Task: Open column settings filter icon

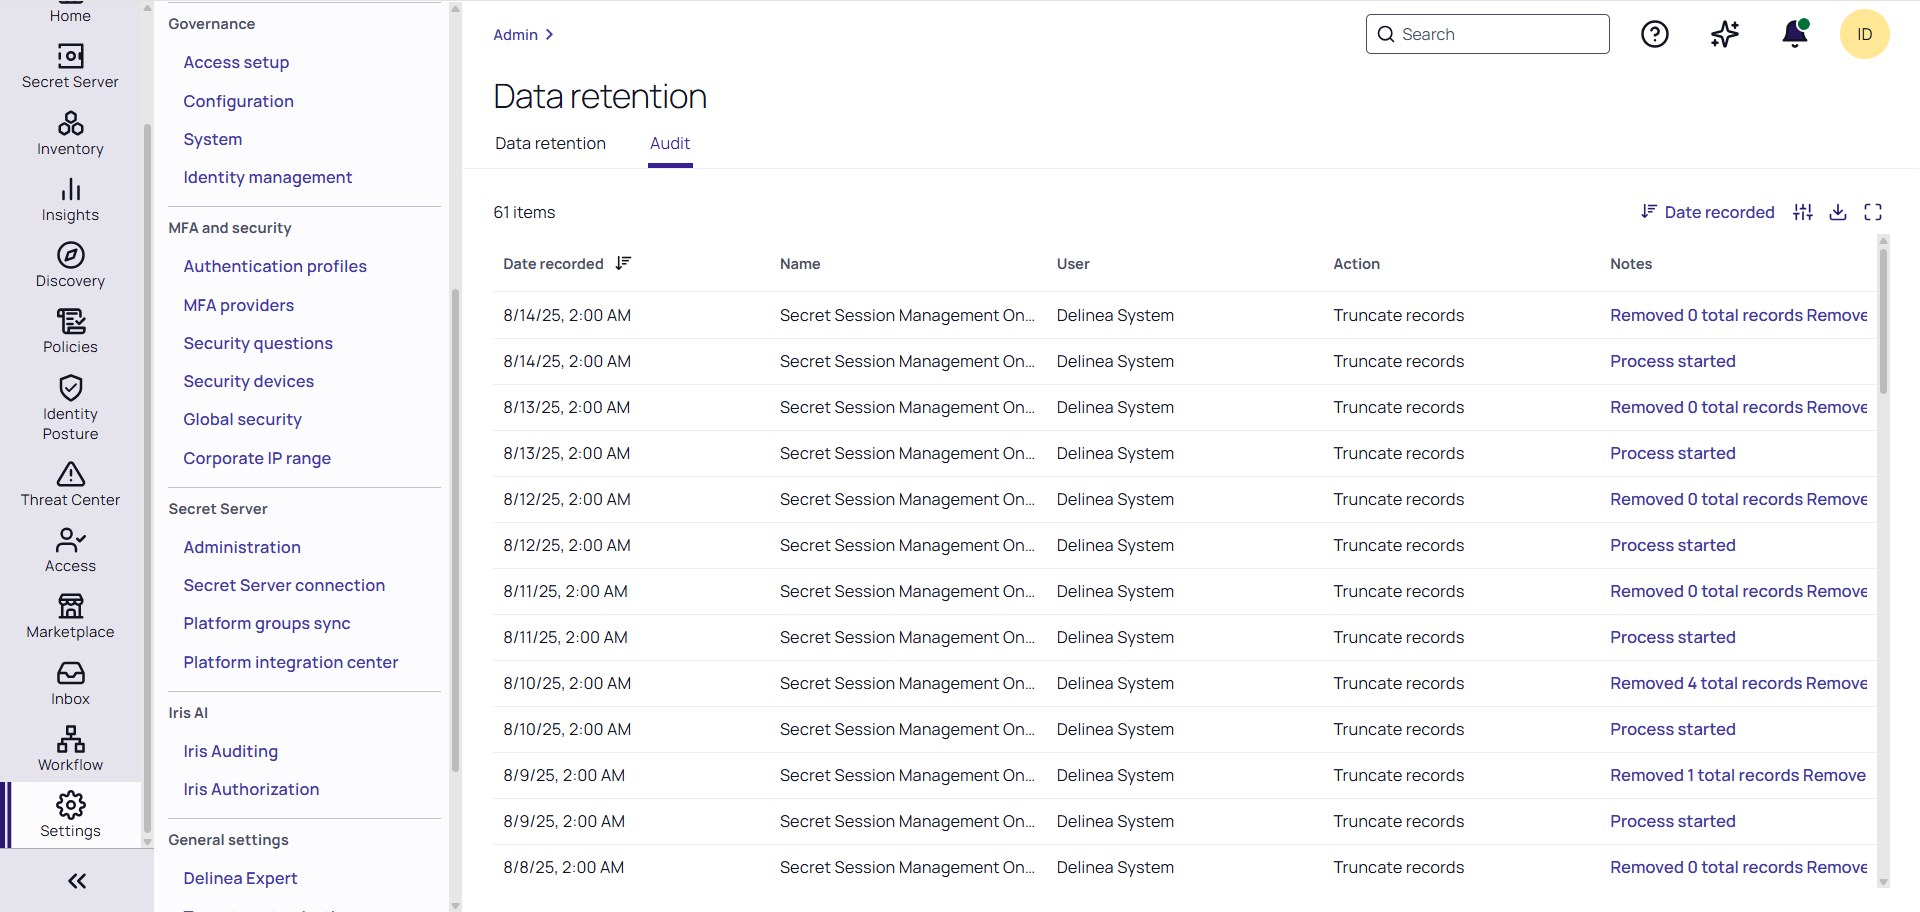Action: tap(1803, 212)
